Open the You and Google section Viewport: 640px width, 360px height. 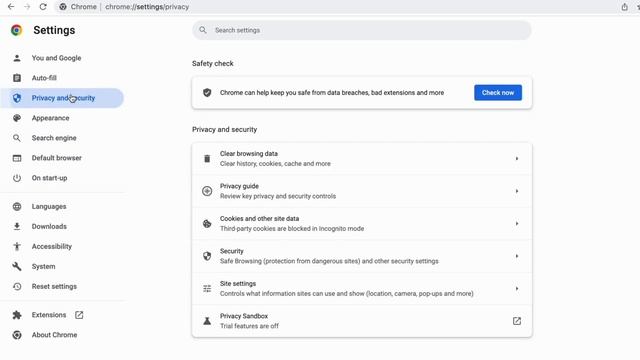click(x=56, y=58)
